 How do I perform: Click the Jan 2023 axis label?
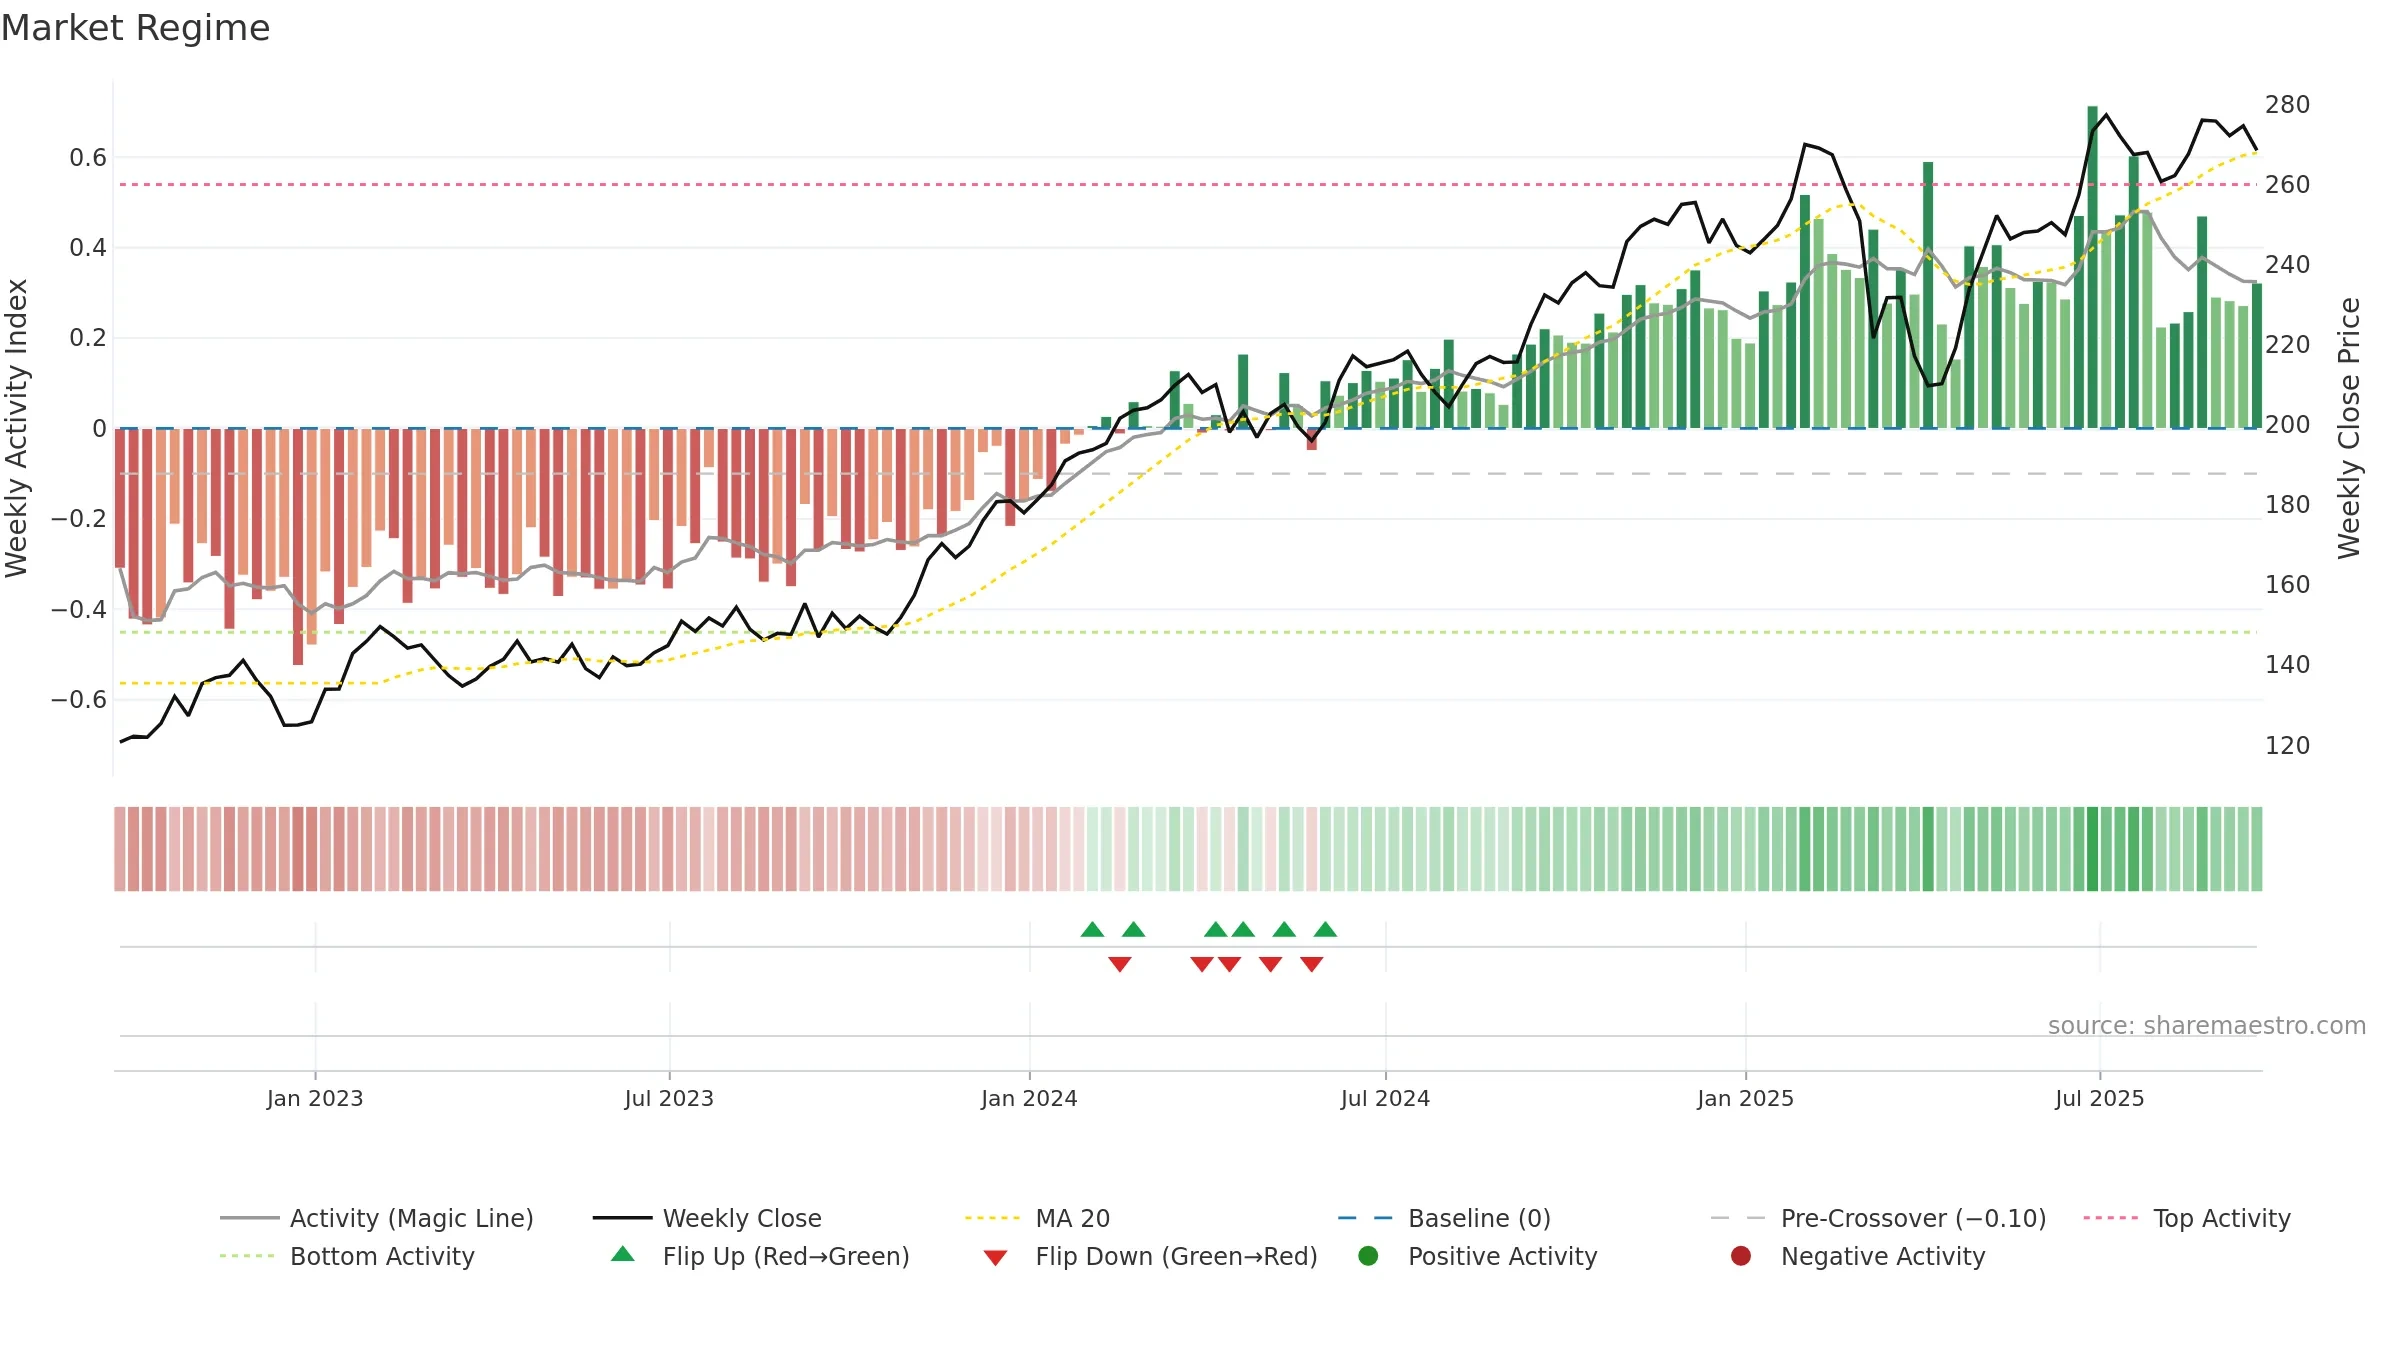tap(315, 1099)
